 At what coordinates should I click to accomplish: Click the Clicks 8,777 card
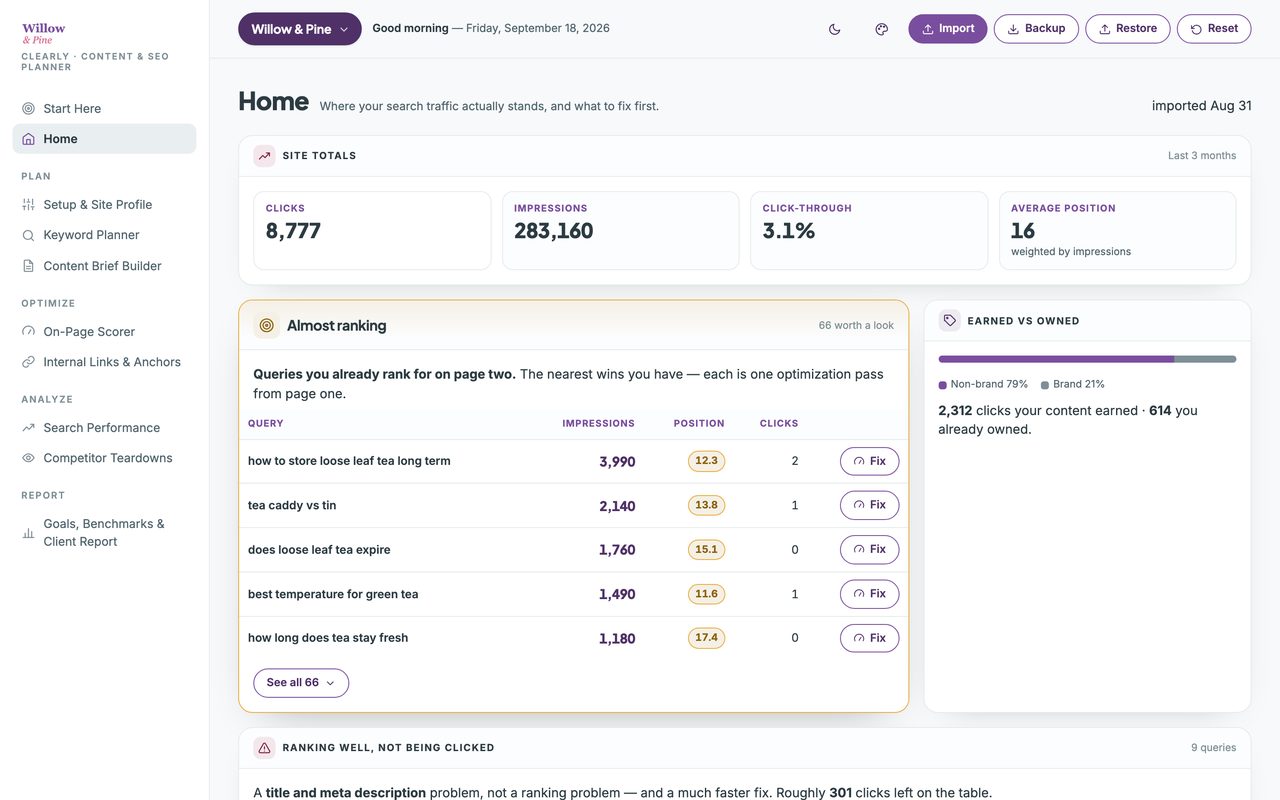pos(372,231)
